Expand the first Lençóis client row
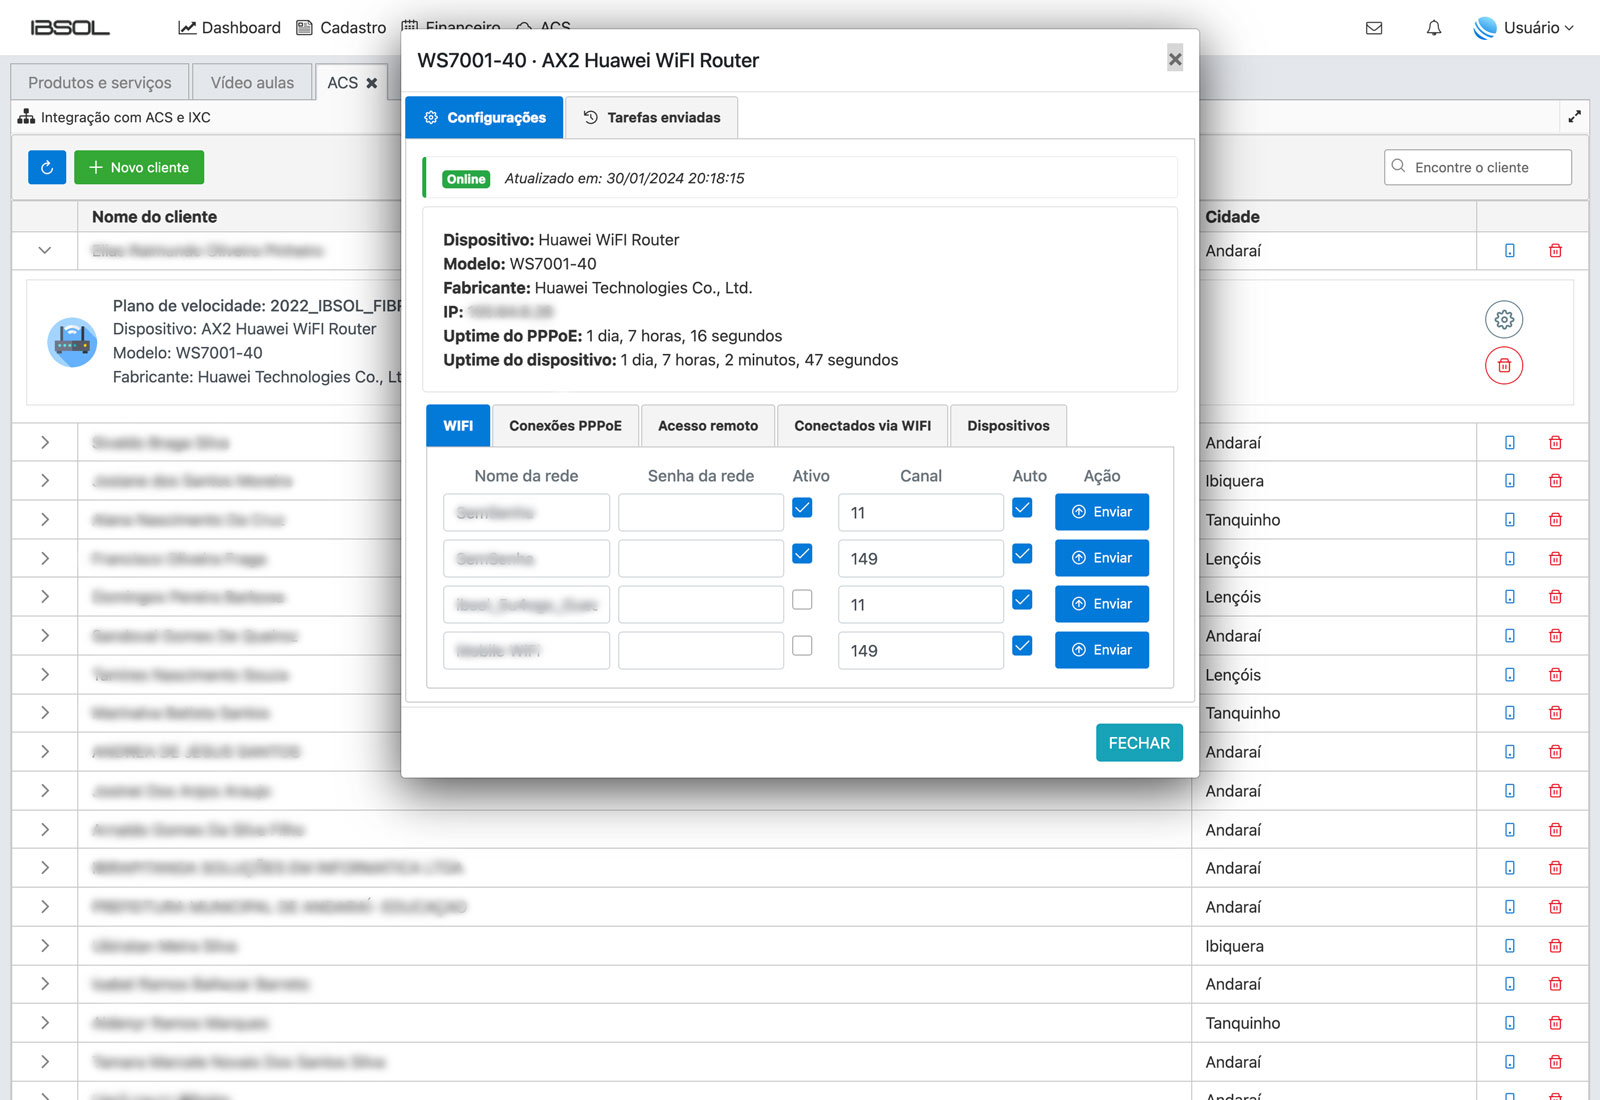Image resolution: width=1600 pixels, height=1100 pixels. point(45,559)
